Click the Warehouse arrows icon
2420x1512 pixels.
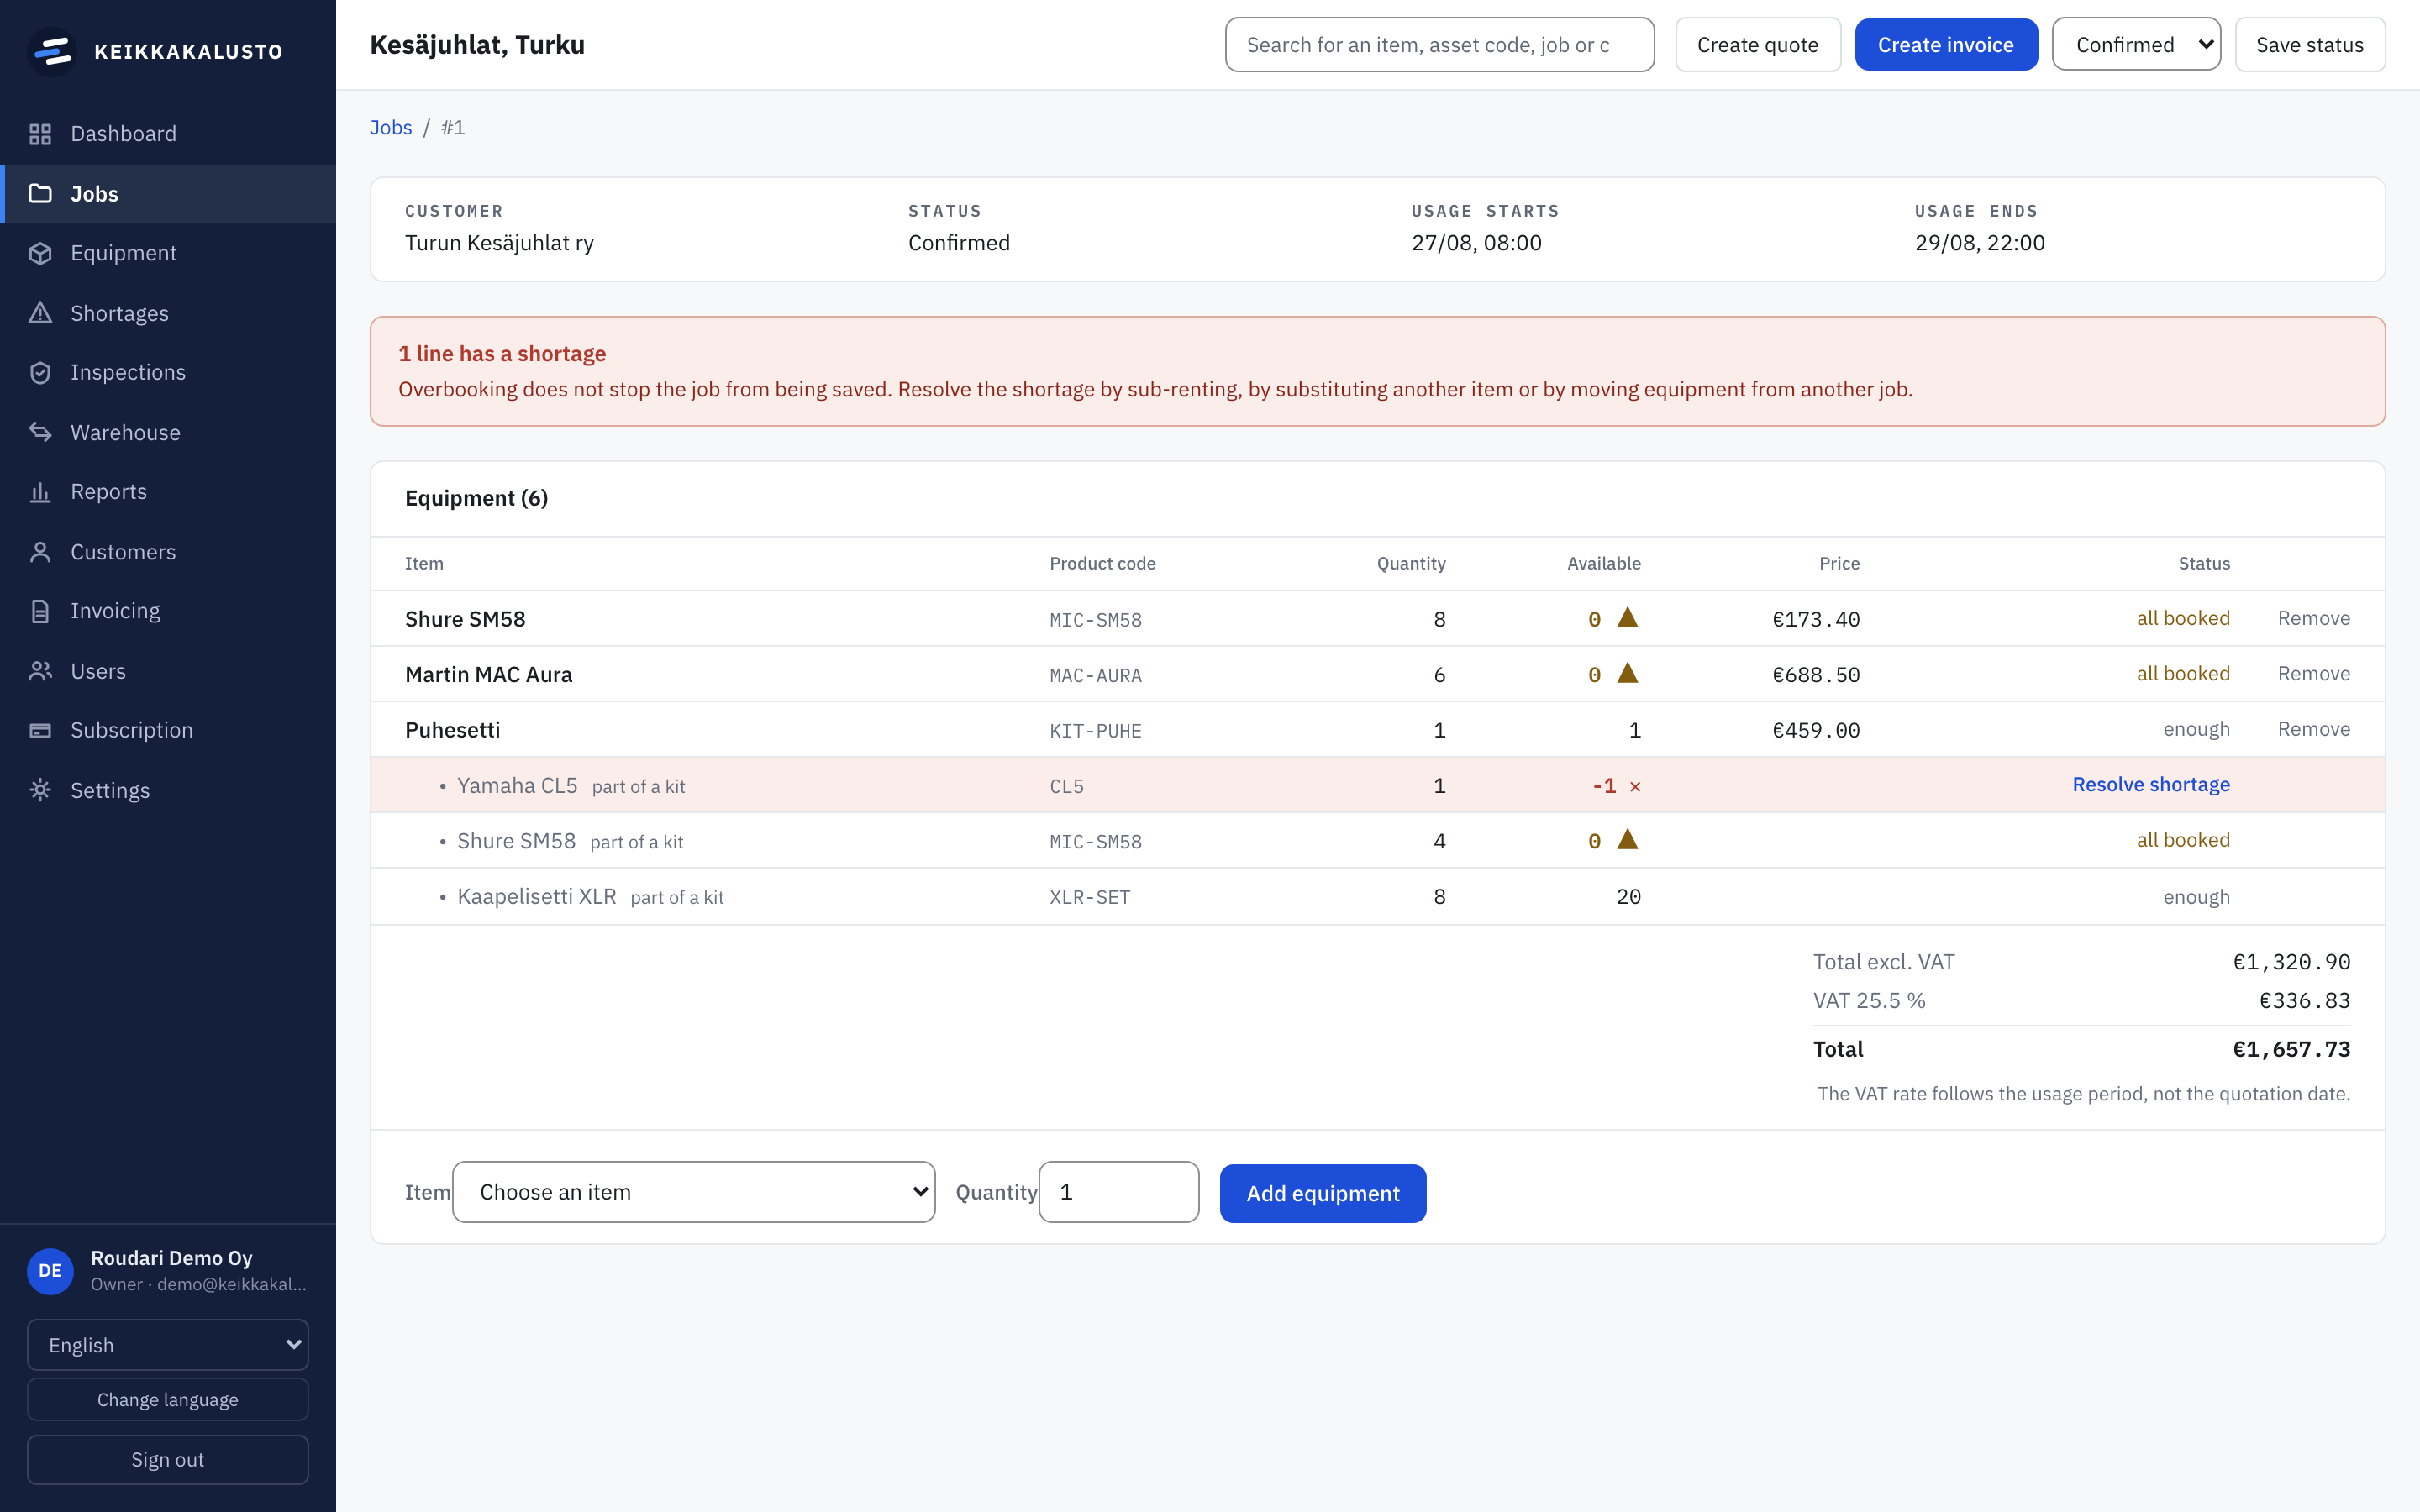[x=40, y=432]
